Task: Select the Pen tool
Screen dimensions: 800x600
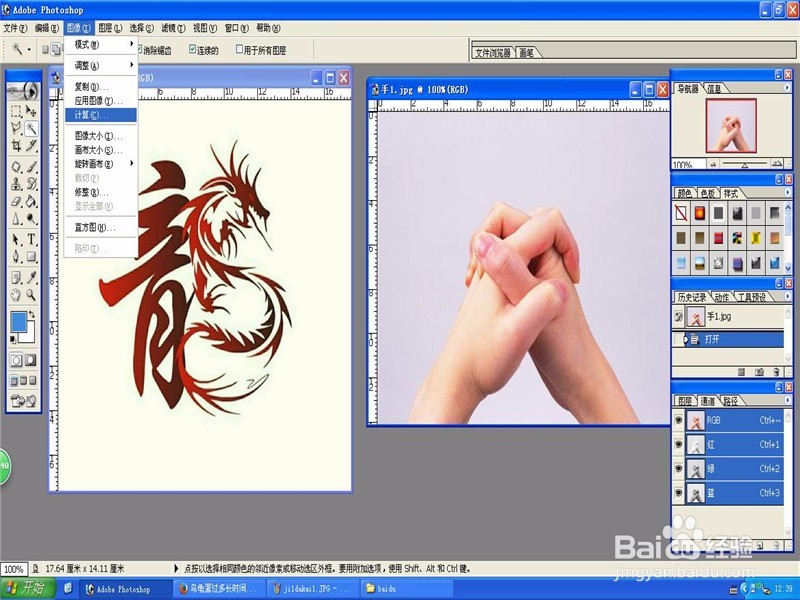Action: pos(16,256)
